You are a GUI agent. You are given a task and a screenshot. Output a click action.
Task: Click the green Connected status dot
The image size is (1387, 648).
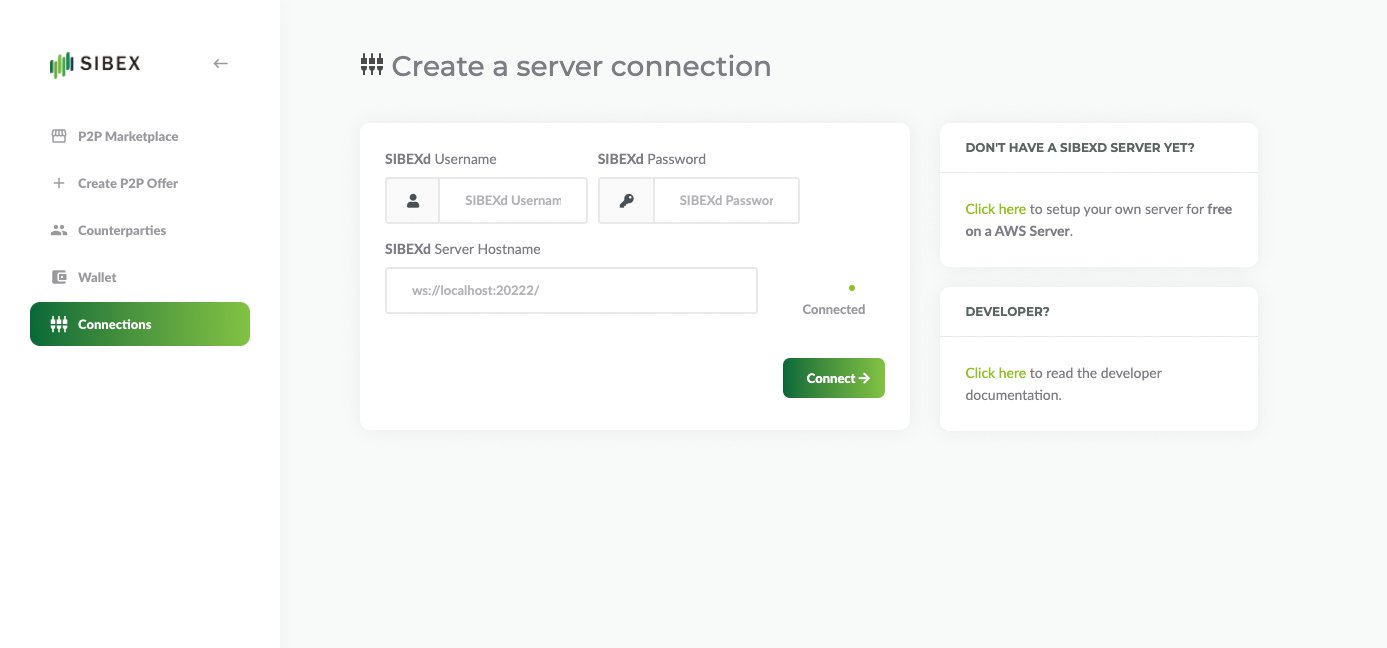(x=851, y=288)
